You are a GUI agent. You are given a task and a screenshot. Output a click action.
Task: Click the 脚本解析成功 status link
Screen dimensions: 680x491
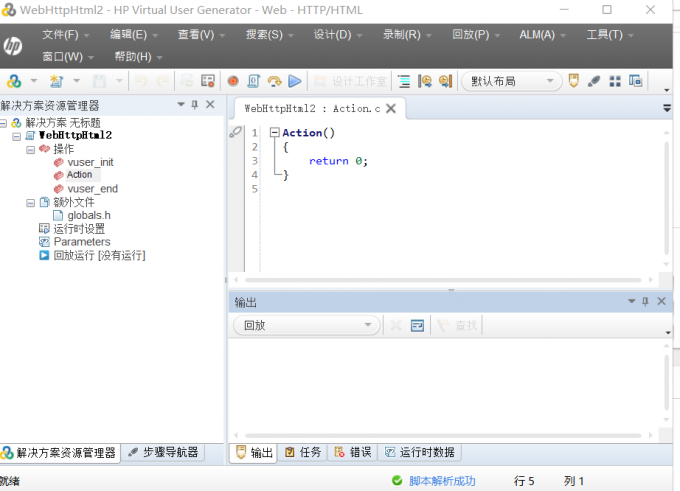pyautogui.click(x=442, y=481)
